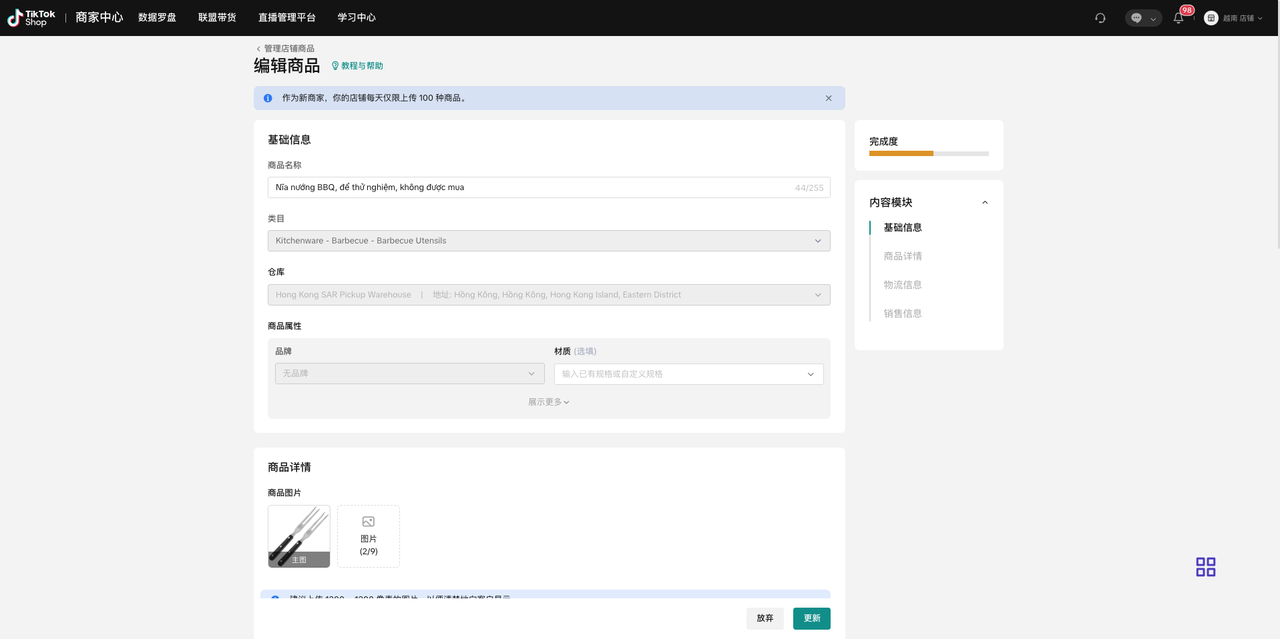Open the chat messages icon

click(1137, 18)
